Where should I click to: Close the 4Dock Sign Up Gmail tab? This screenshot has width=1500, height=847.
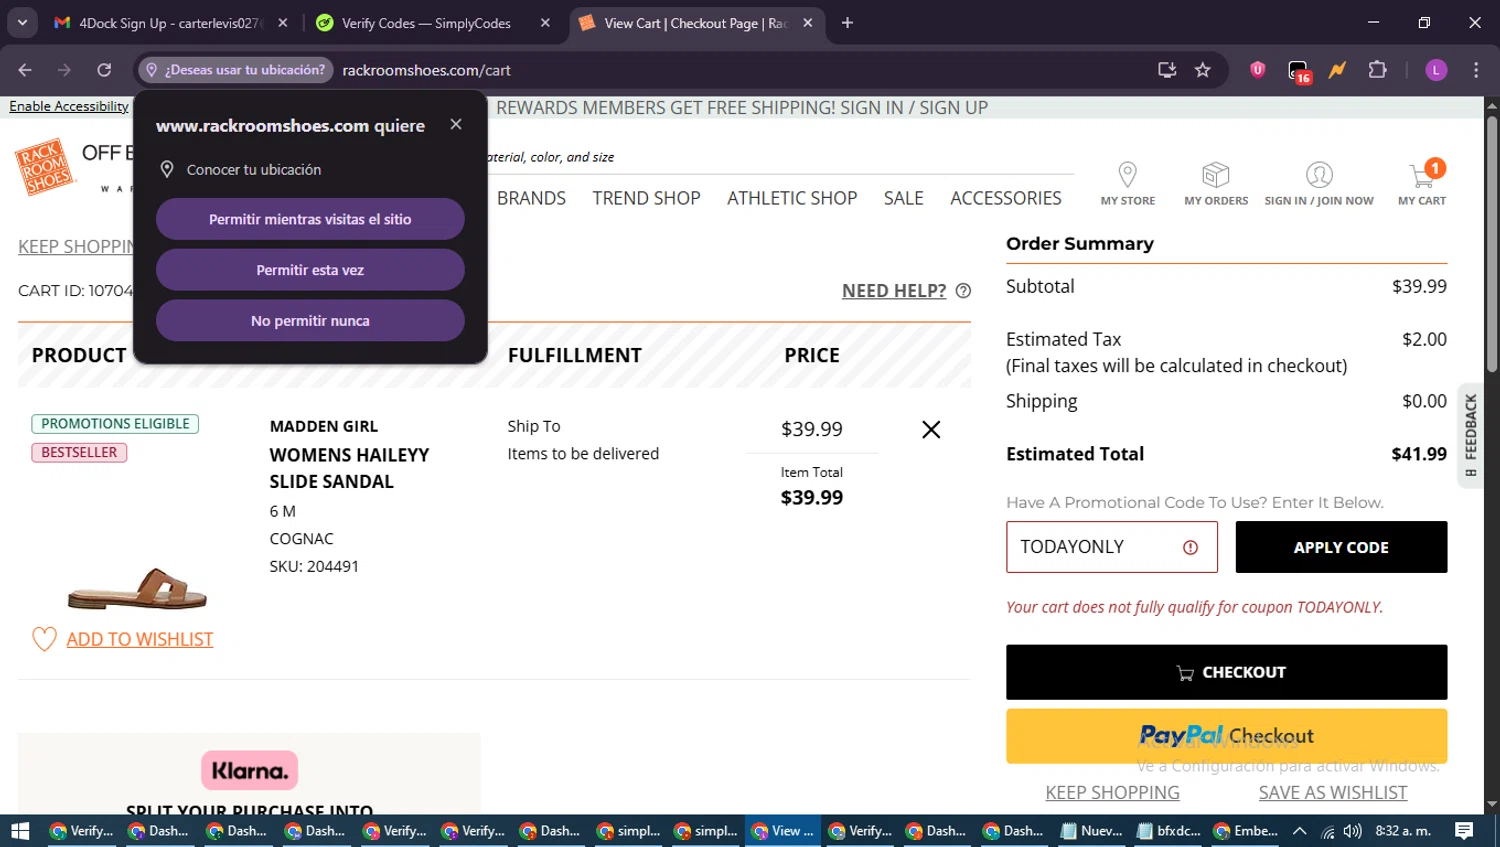click(x=283, y=22)
